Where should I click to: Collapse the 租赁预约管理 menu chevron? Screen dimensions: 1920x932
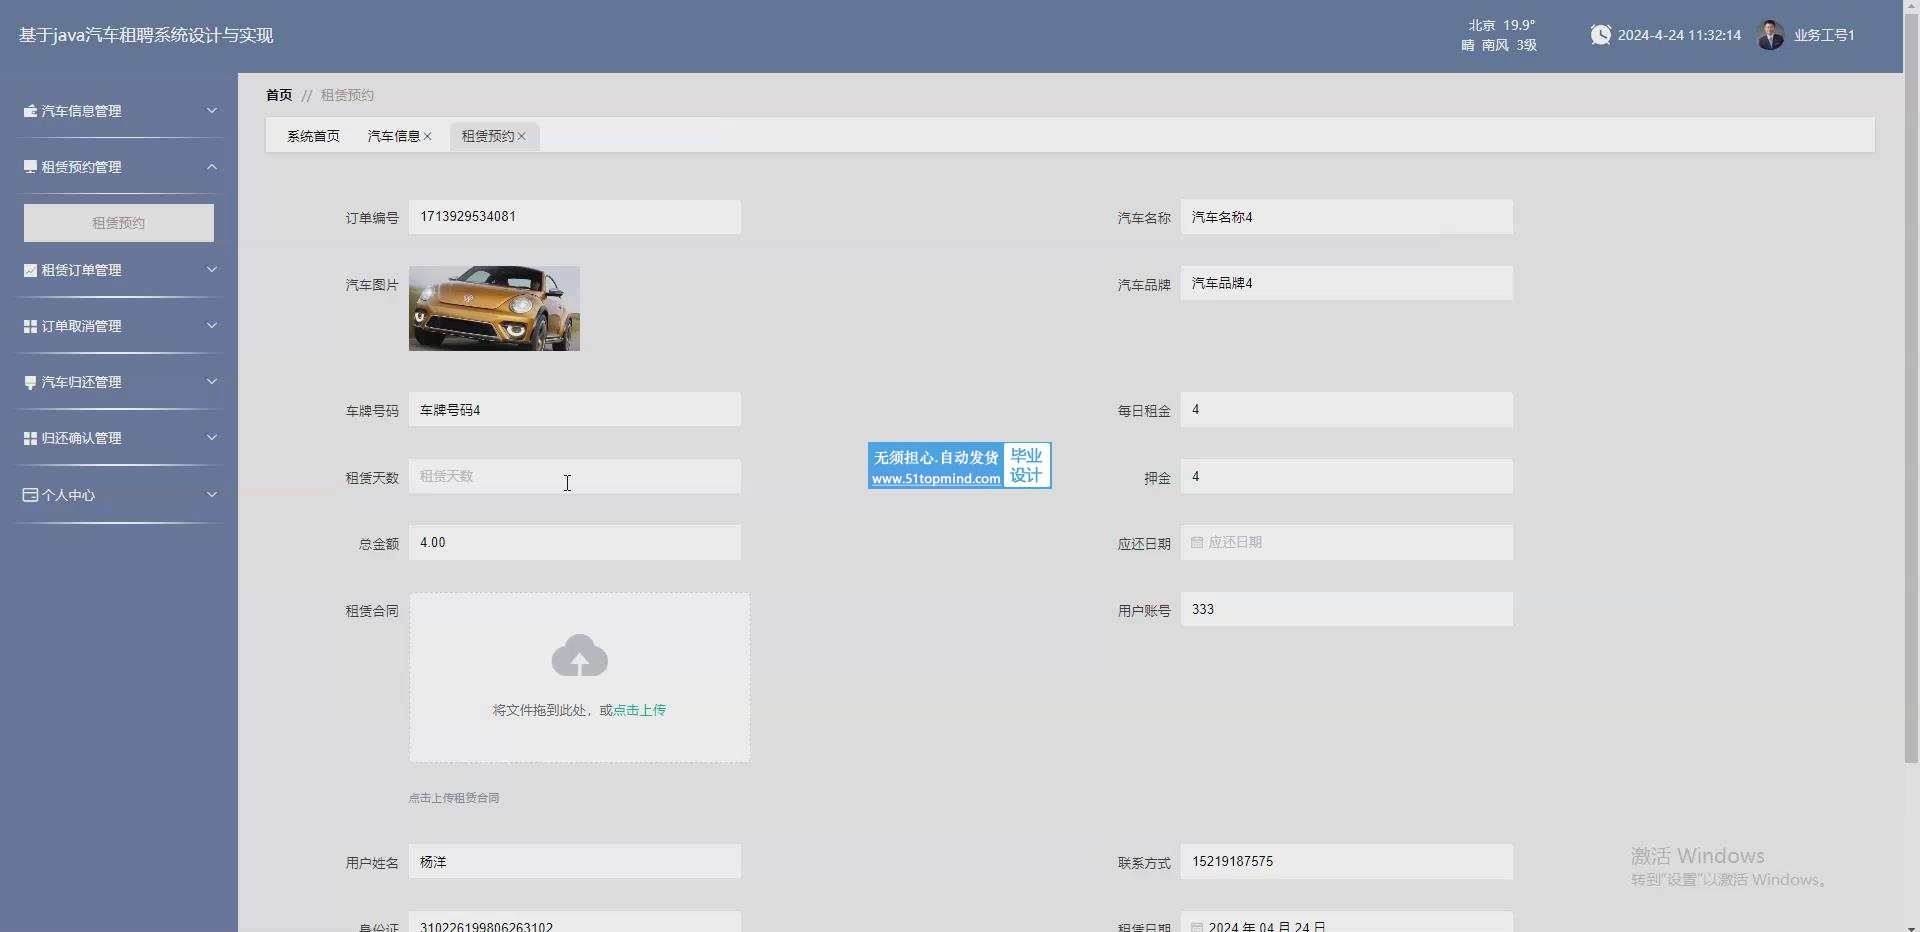pos(212,166)
